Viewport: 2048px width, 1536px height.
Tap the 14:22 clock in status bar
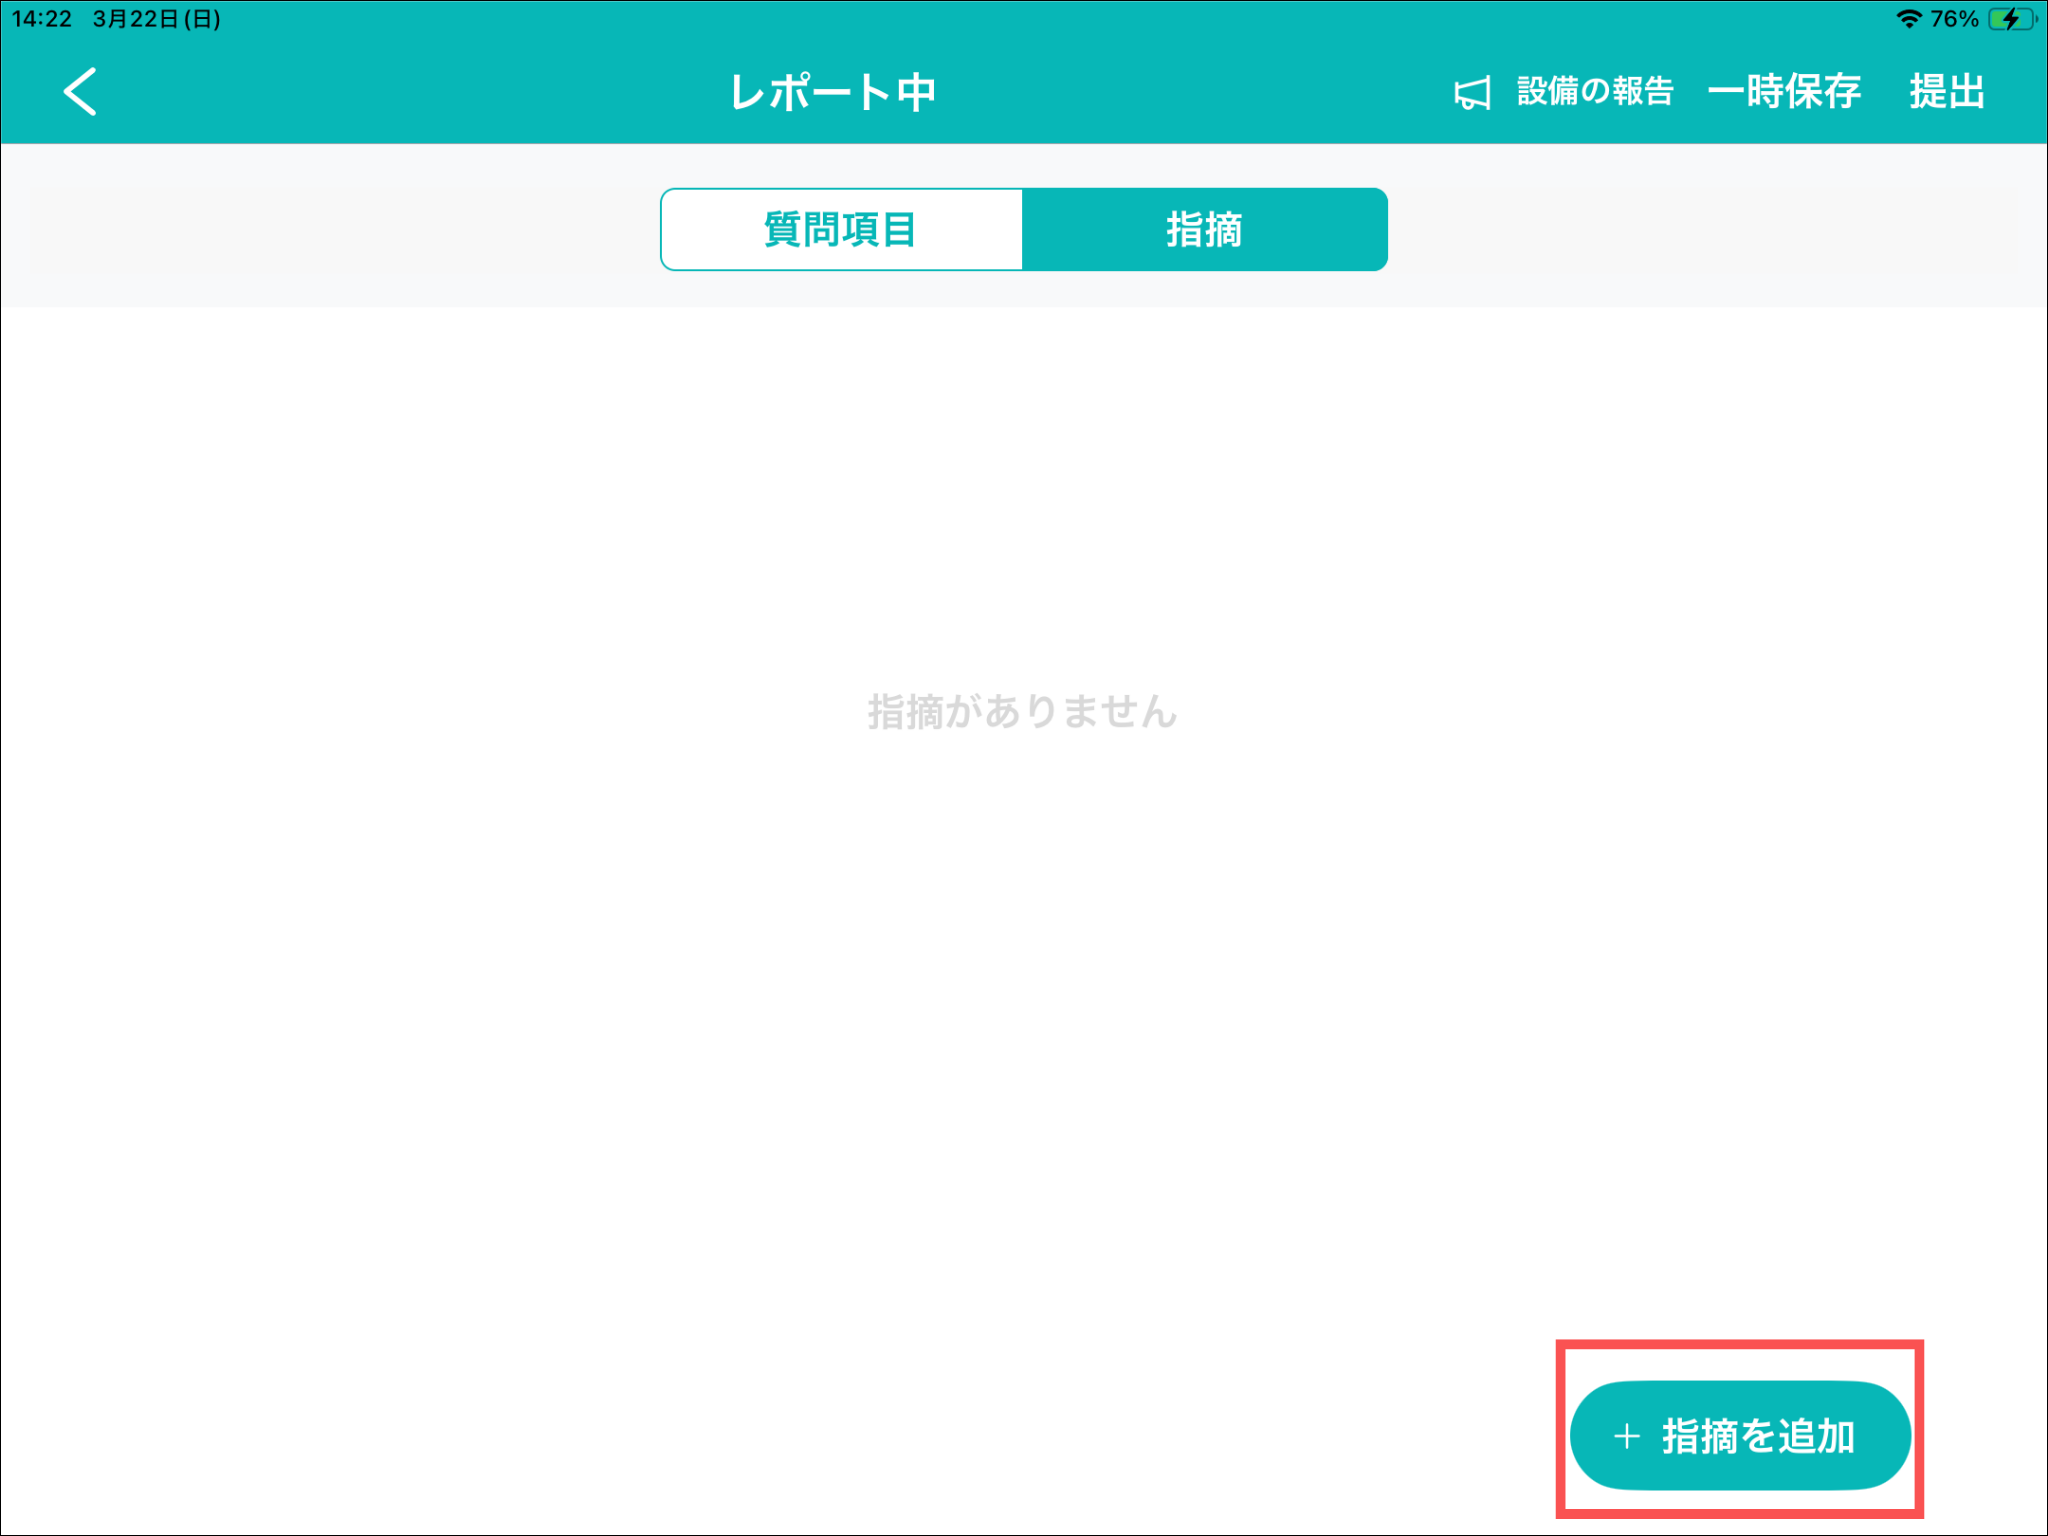[x=42, y=19]
